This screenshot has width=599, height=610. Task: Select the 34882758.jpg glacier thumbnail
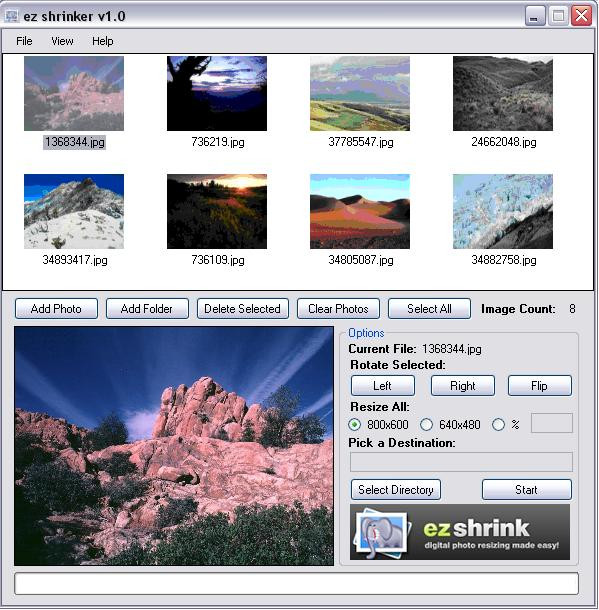tap(503, 212)
